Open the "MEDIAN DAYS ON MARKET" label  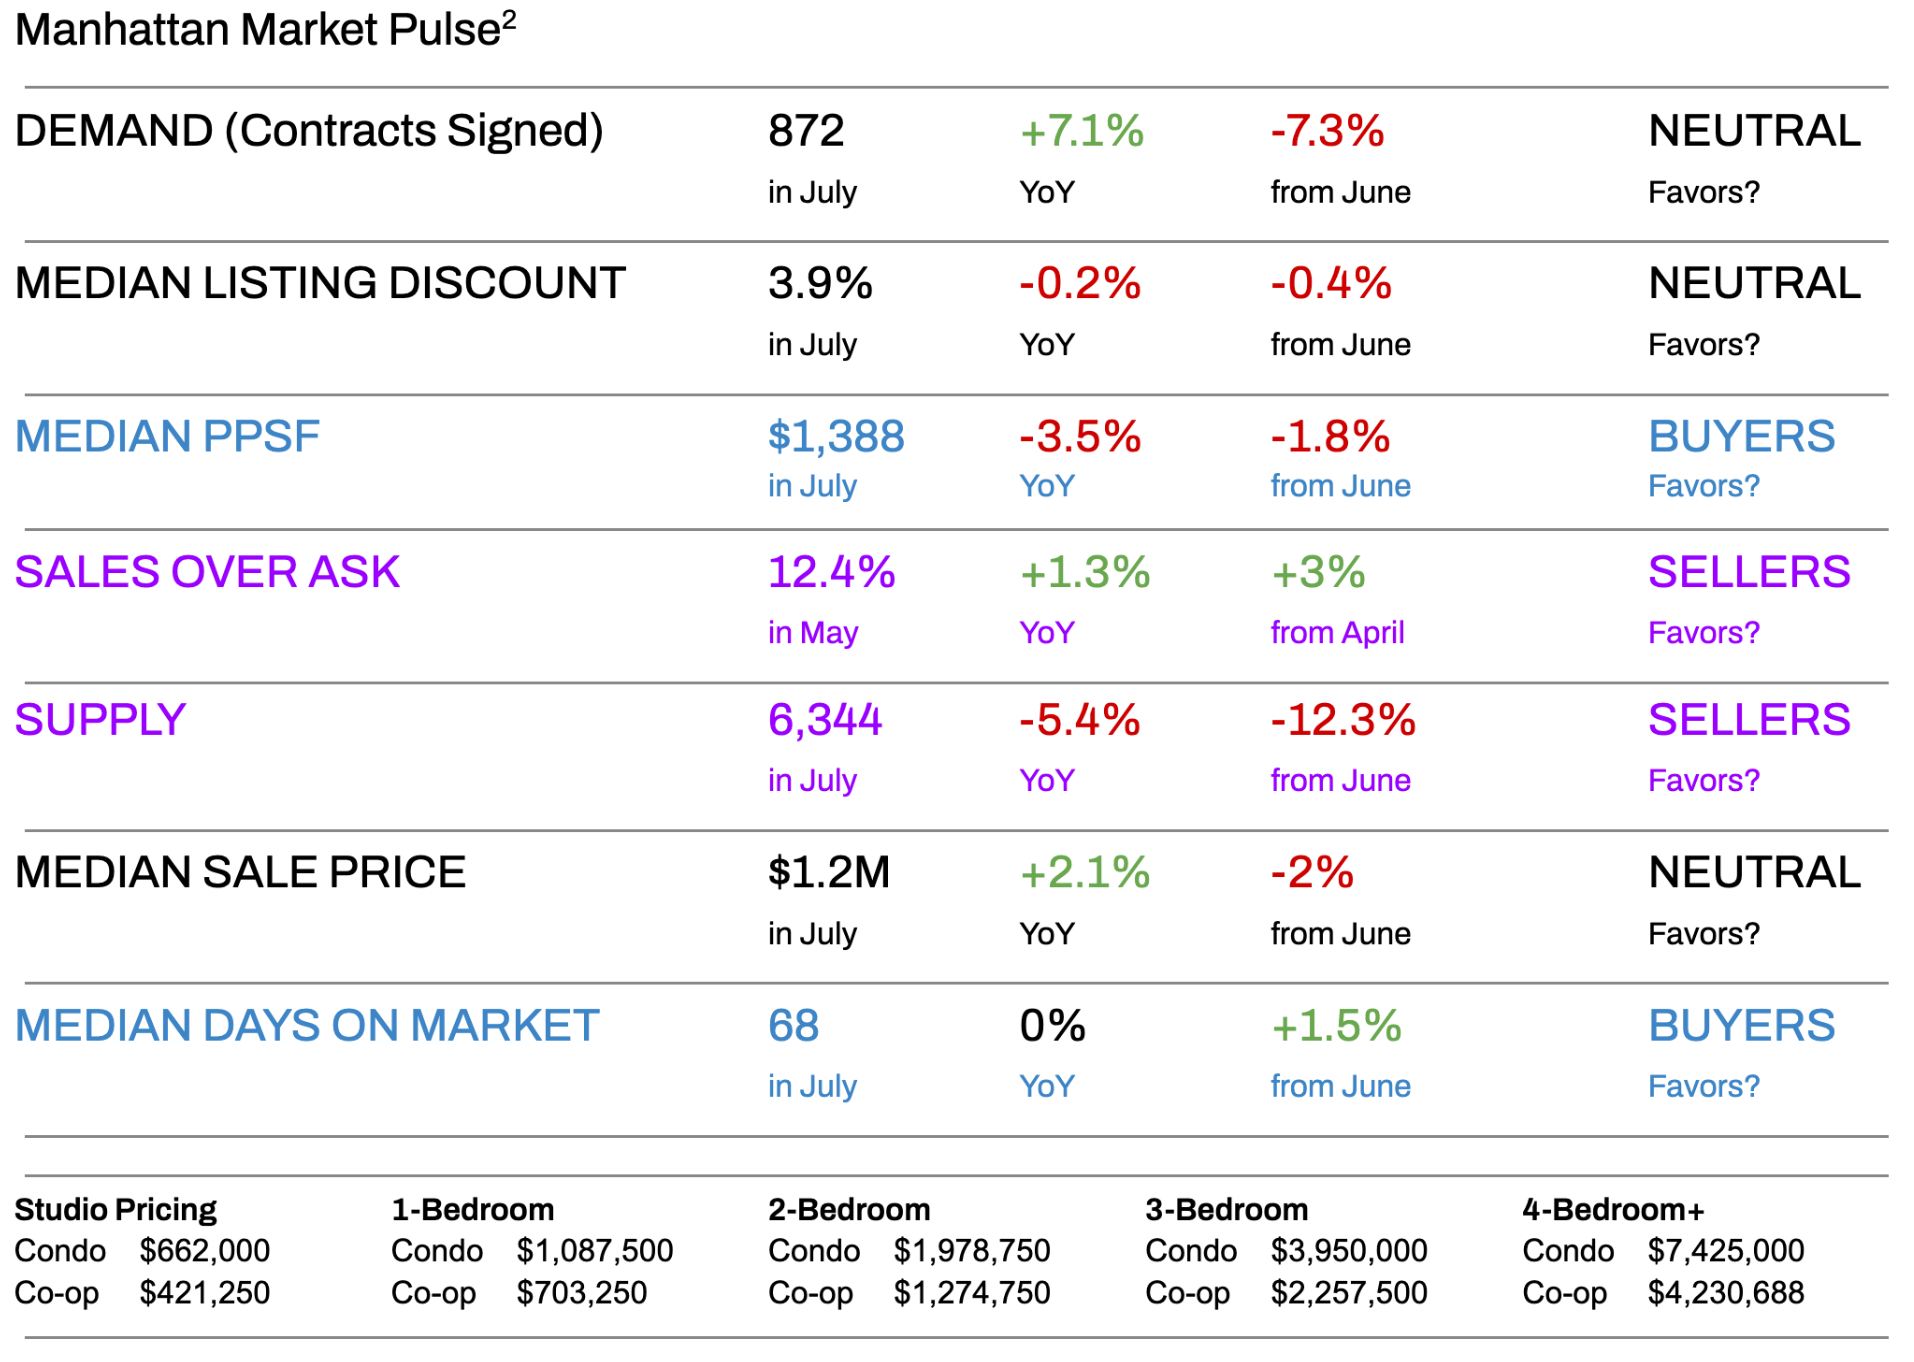[307, 1026]
